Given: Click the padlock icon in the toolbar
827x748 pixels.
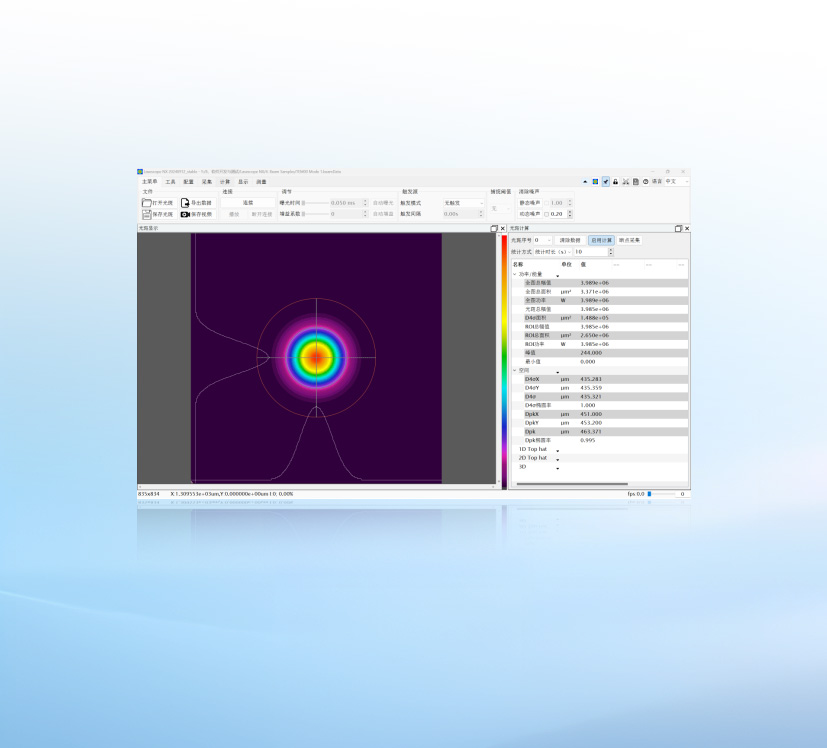Looking at the screenshot, I should (x=616, y=181).
